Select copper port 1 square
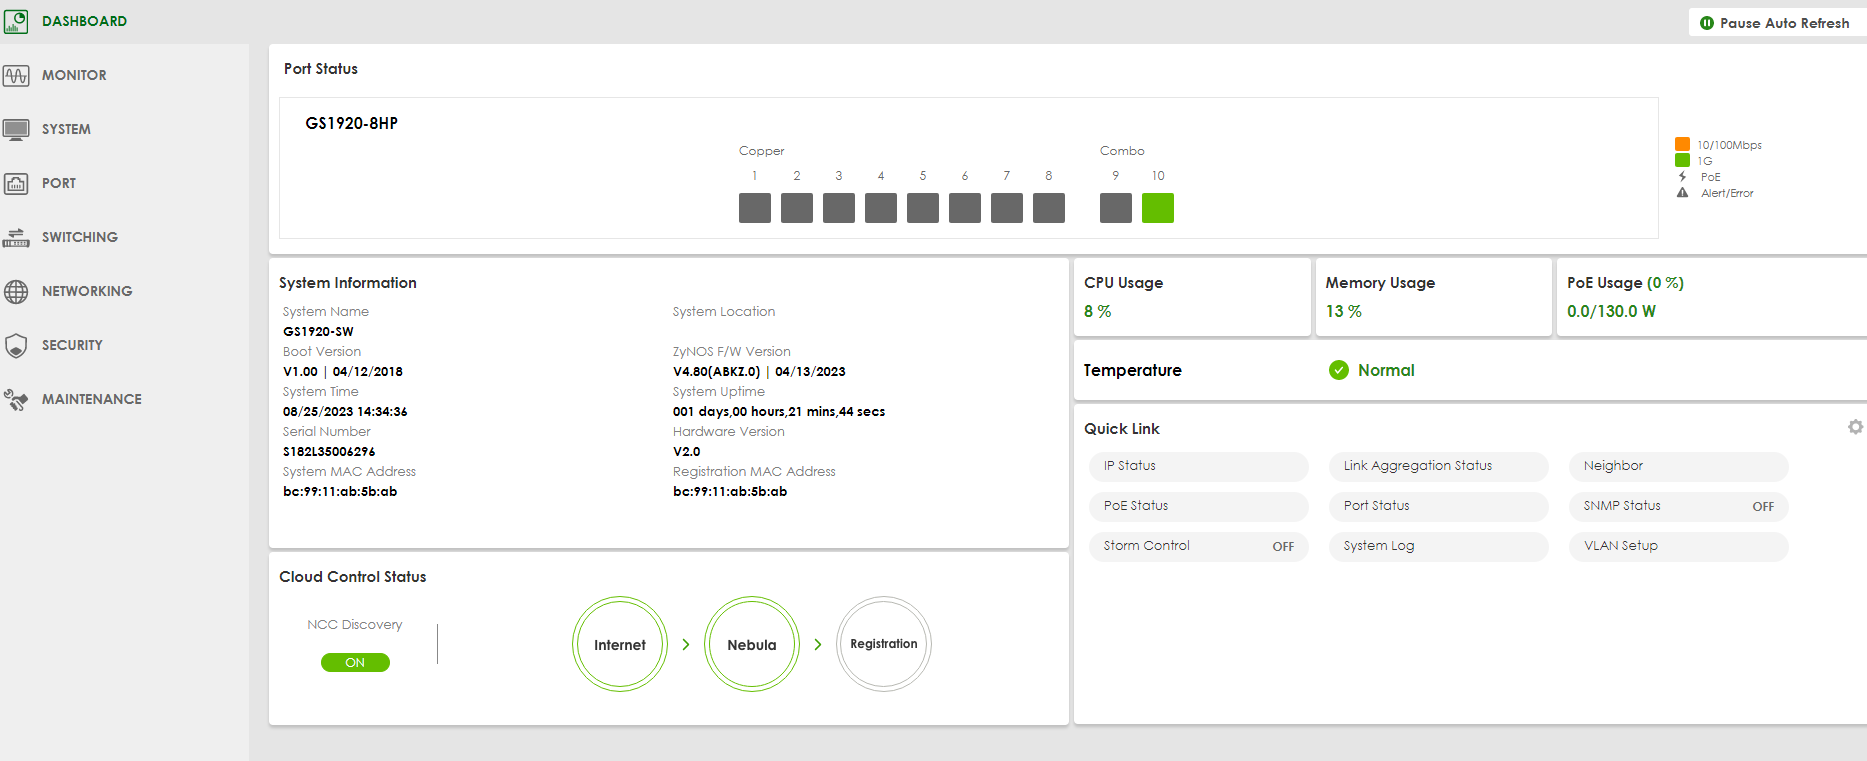Screen dimensions: 1867x761 (755, 208)
